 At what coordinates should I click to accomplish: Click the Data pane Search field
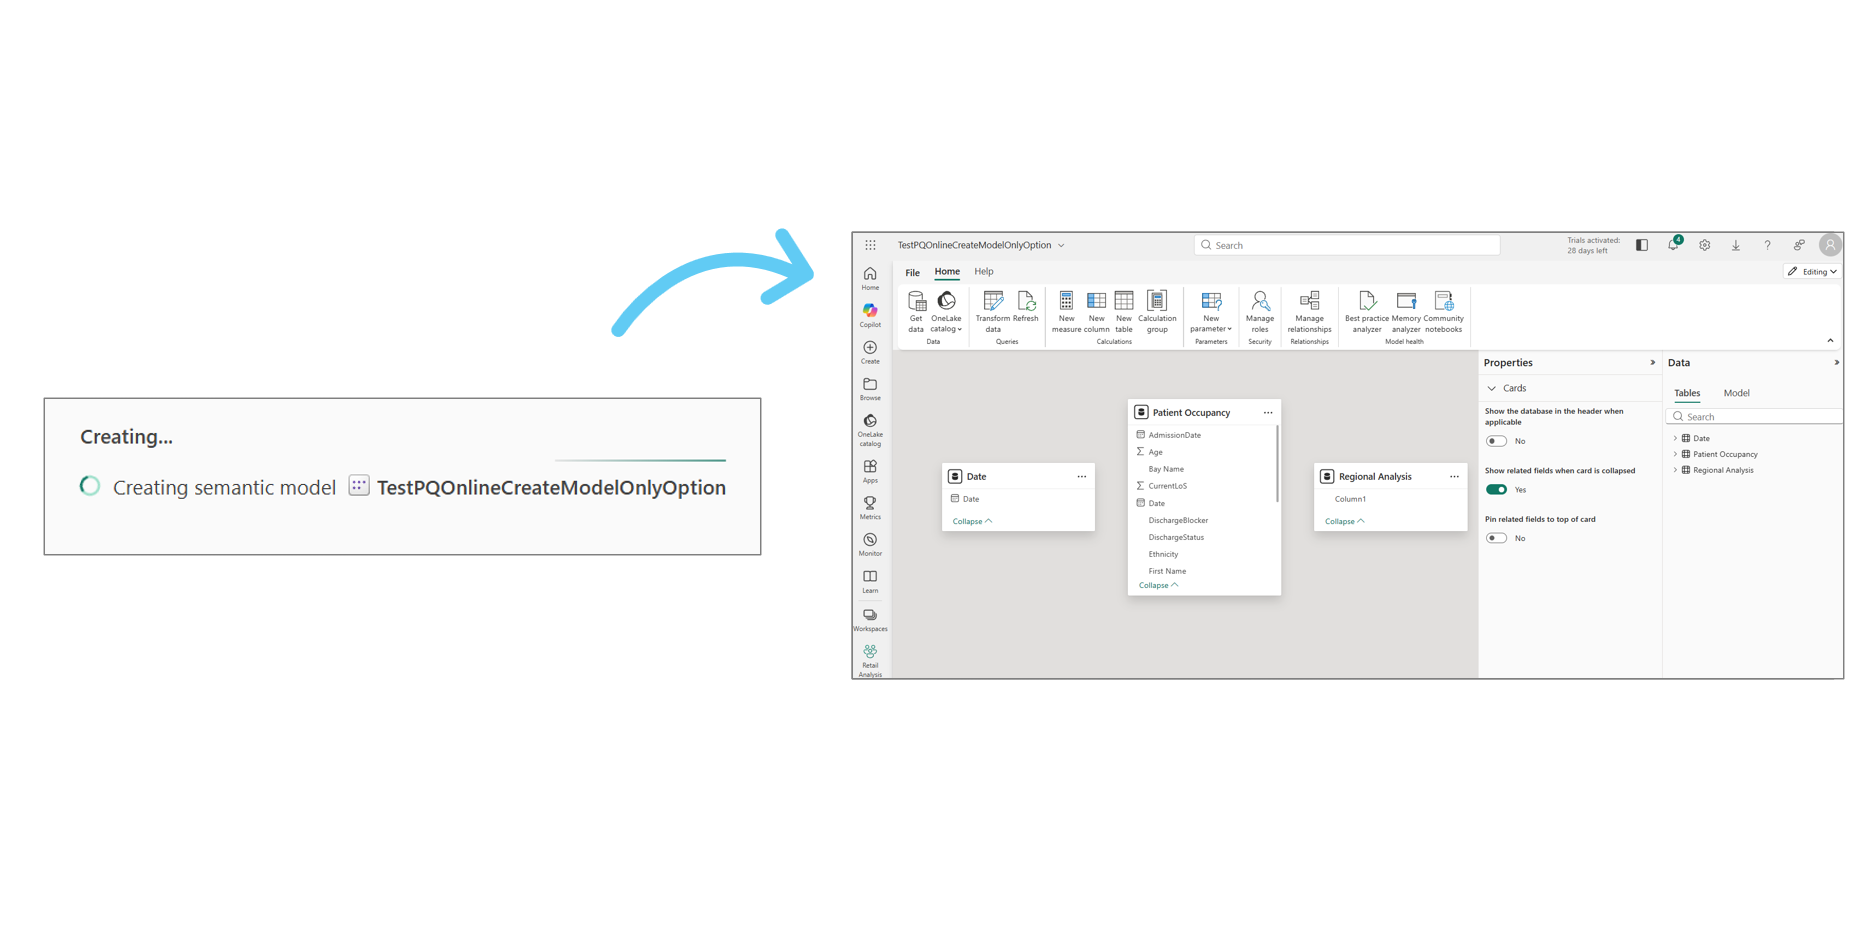coord(1753,417)
